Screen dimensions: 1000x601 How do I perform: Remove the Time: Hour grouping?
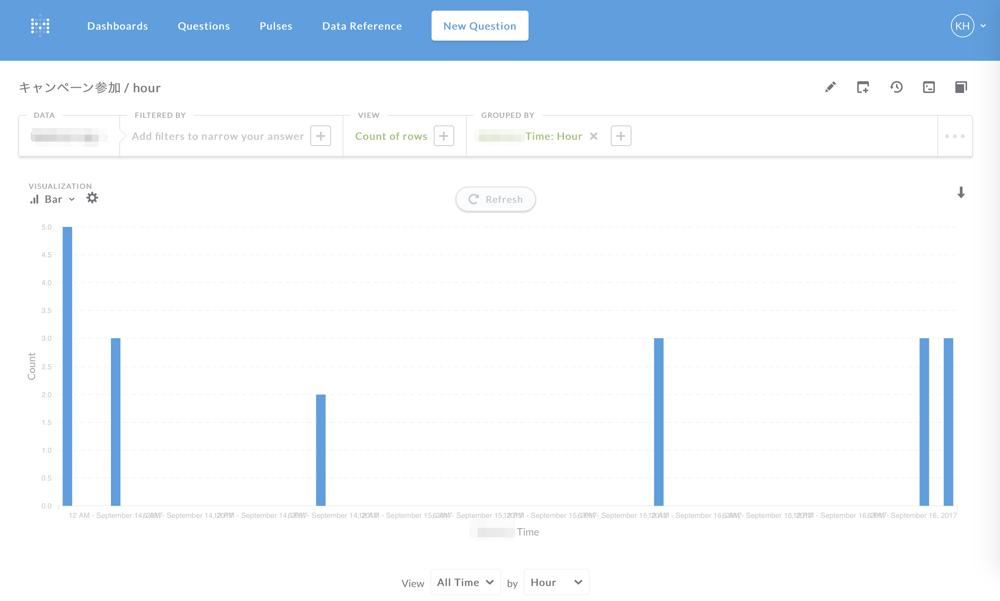[593, 136]
